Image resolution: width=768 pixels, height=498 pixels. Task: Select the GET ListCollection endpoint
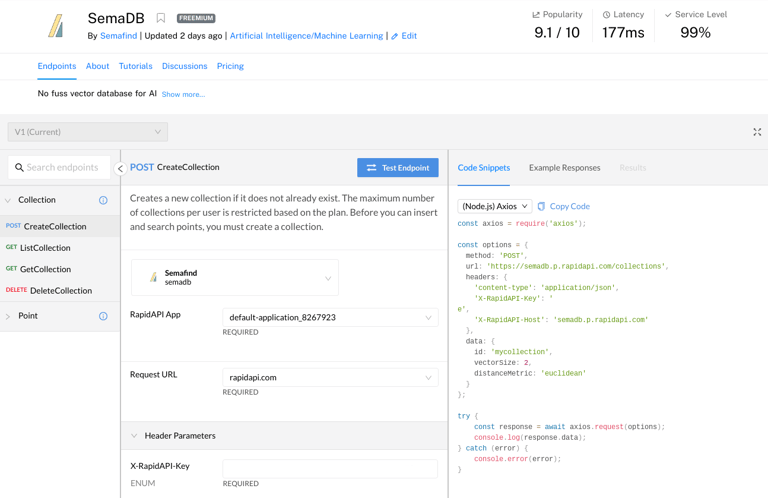pos(60,248)
